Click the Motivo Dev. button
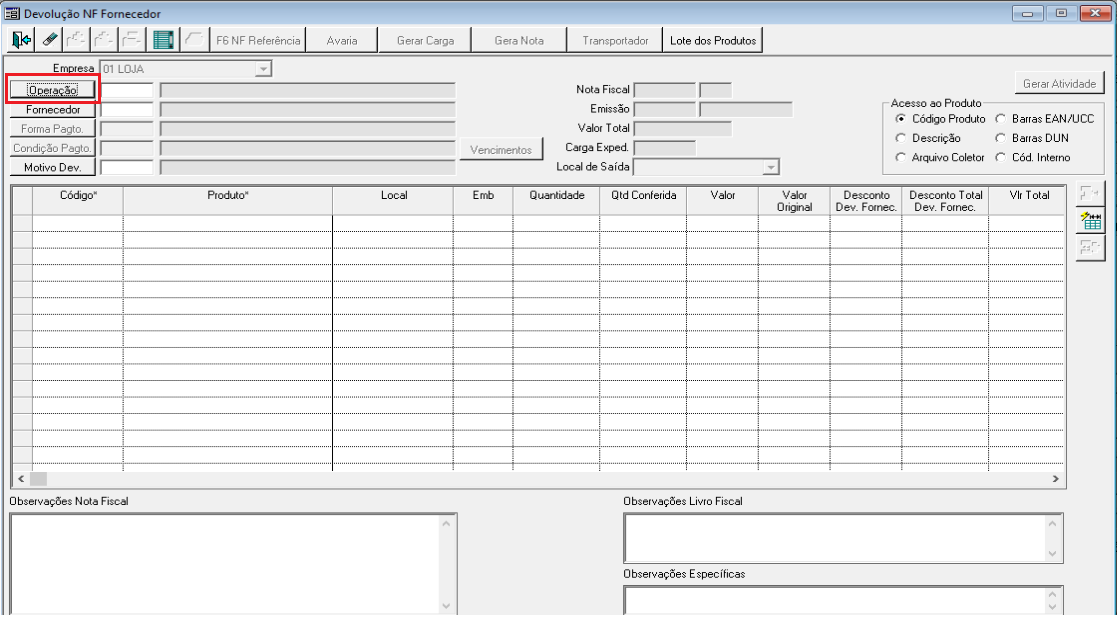This screenshot has width=1117, height=621. point(53,167)
